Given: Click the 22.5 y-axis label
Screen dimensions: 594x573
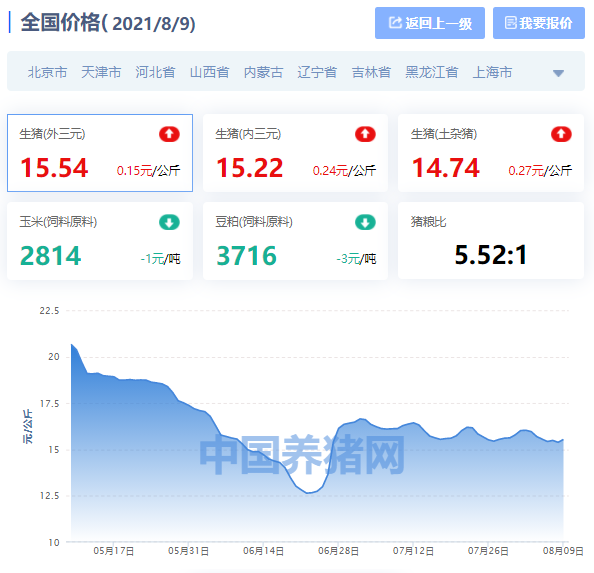Looking at the screenshot, I should [x=49, y=311].
